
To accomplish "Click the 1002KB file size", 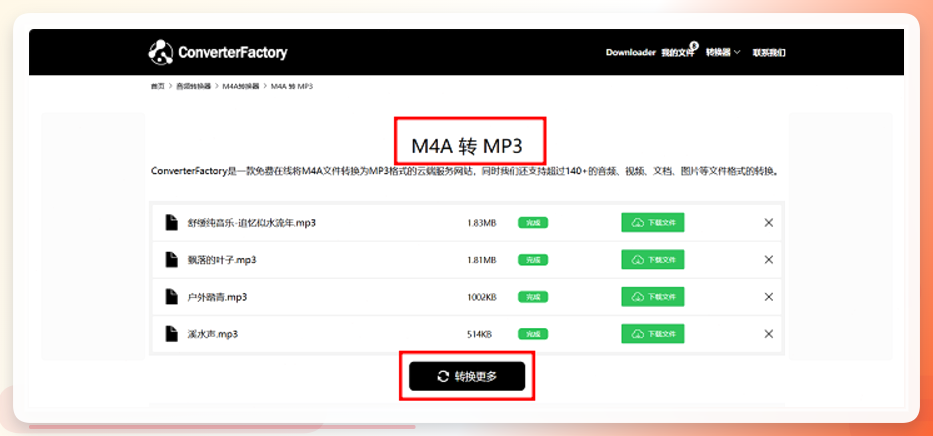I will pos(482,297).
